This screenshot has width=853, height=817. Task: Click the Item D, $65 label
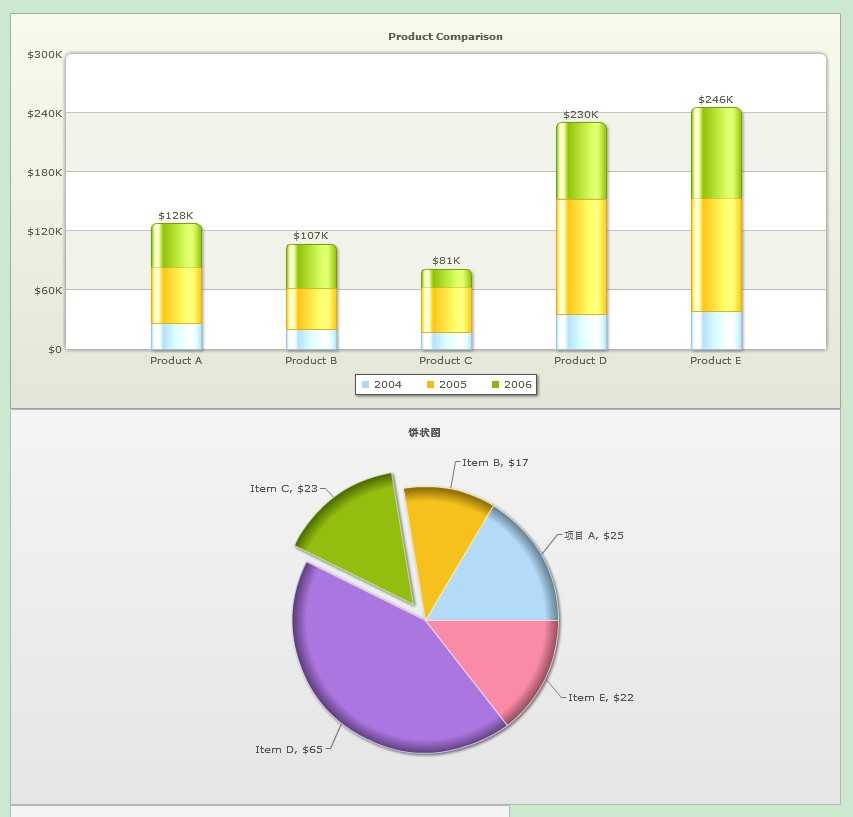pyautogui.click(x=289, y=750)
